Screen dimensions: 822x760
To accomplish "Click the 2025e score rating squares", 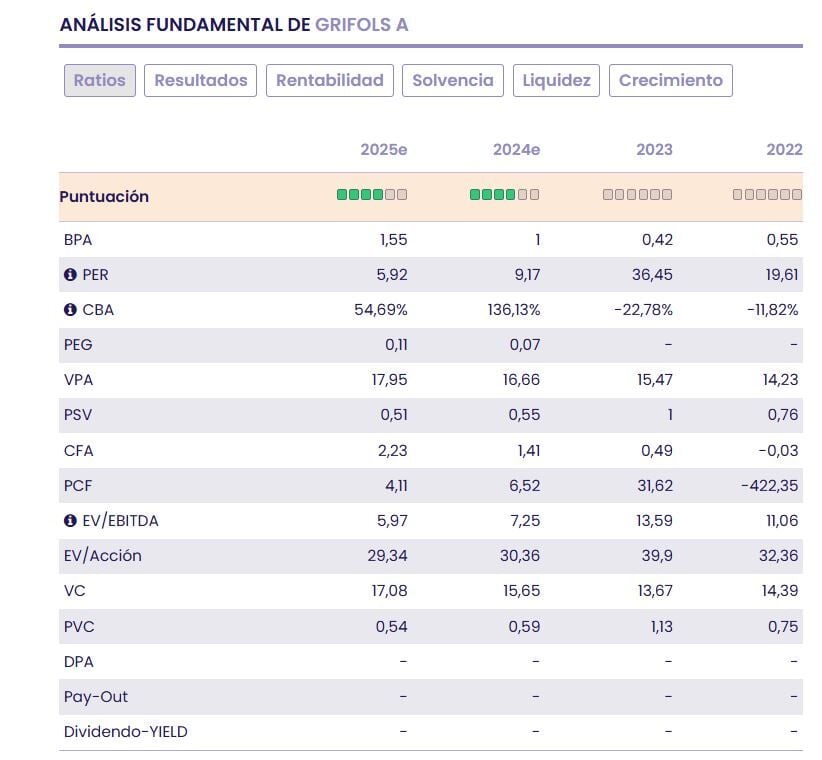I will tap(372, 195).
